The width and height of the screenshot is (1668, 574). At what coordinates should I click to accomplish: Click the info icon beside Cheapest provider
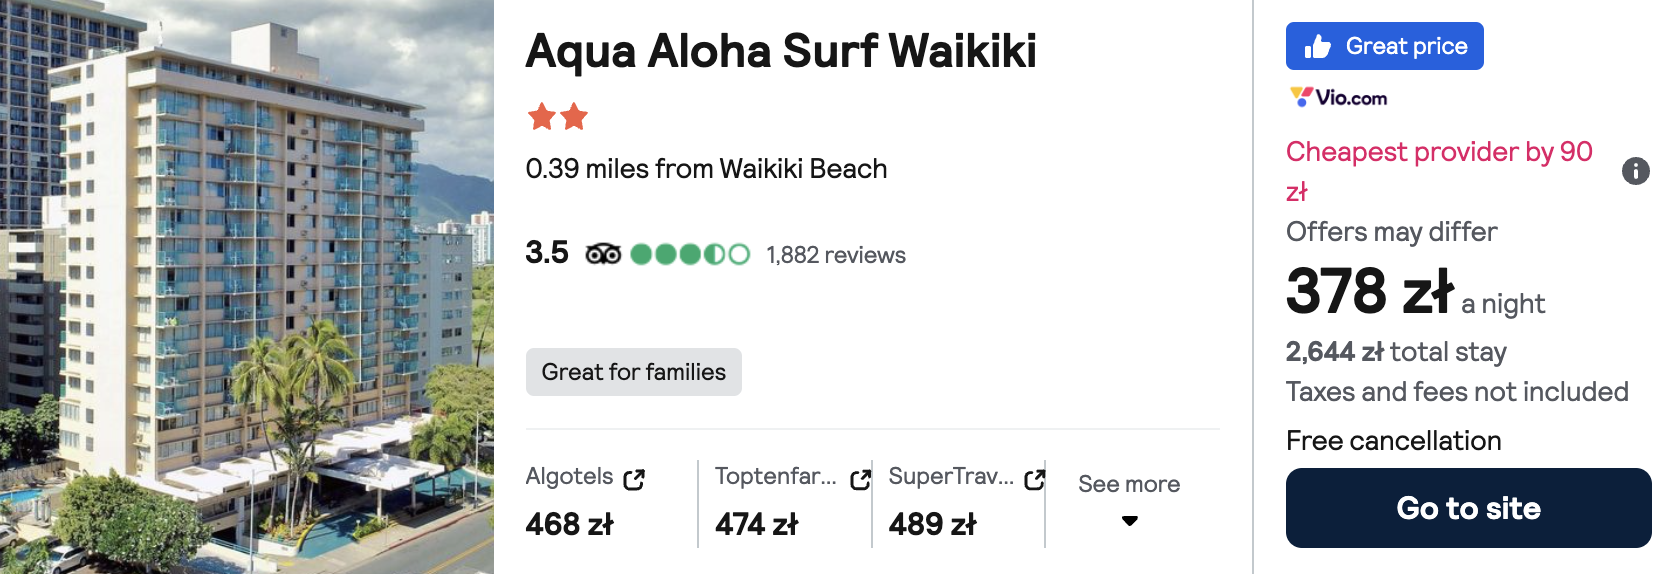[x=1635, y=171]
